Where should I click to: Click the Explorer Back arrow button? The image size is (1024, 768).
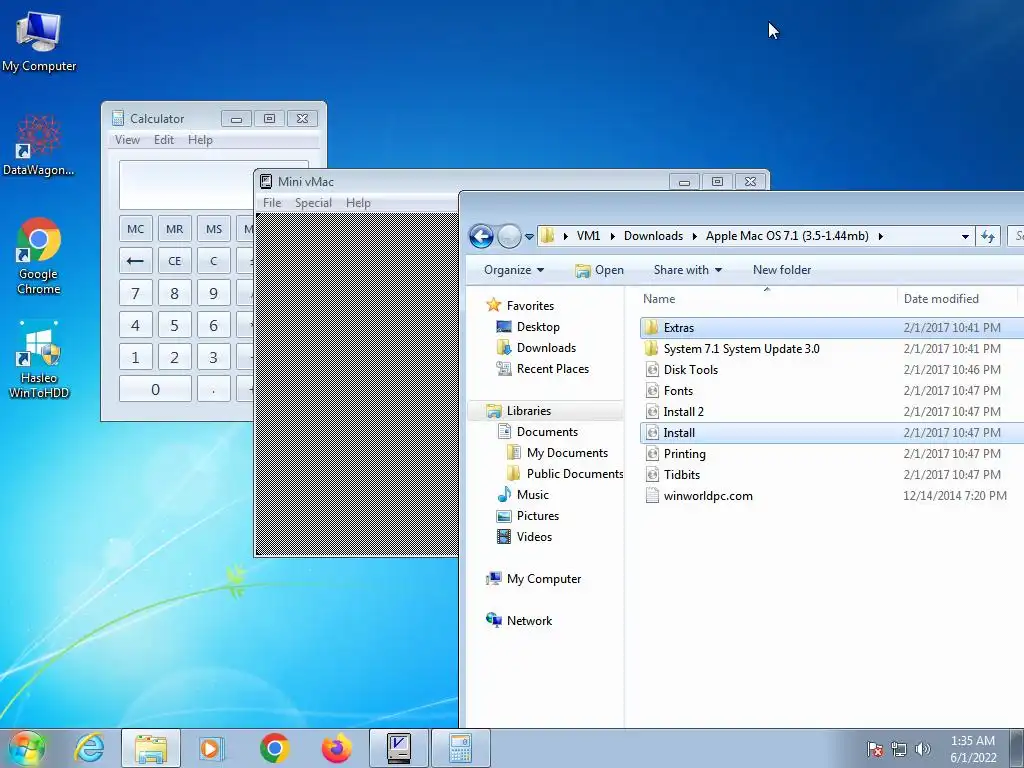[481, 236]
